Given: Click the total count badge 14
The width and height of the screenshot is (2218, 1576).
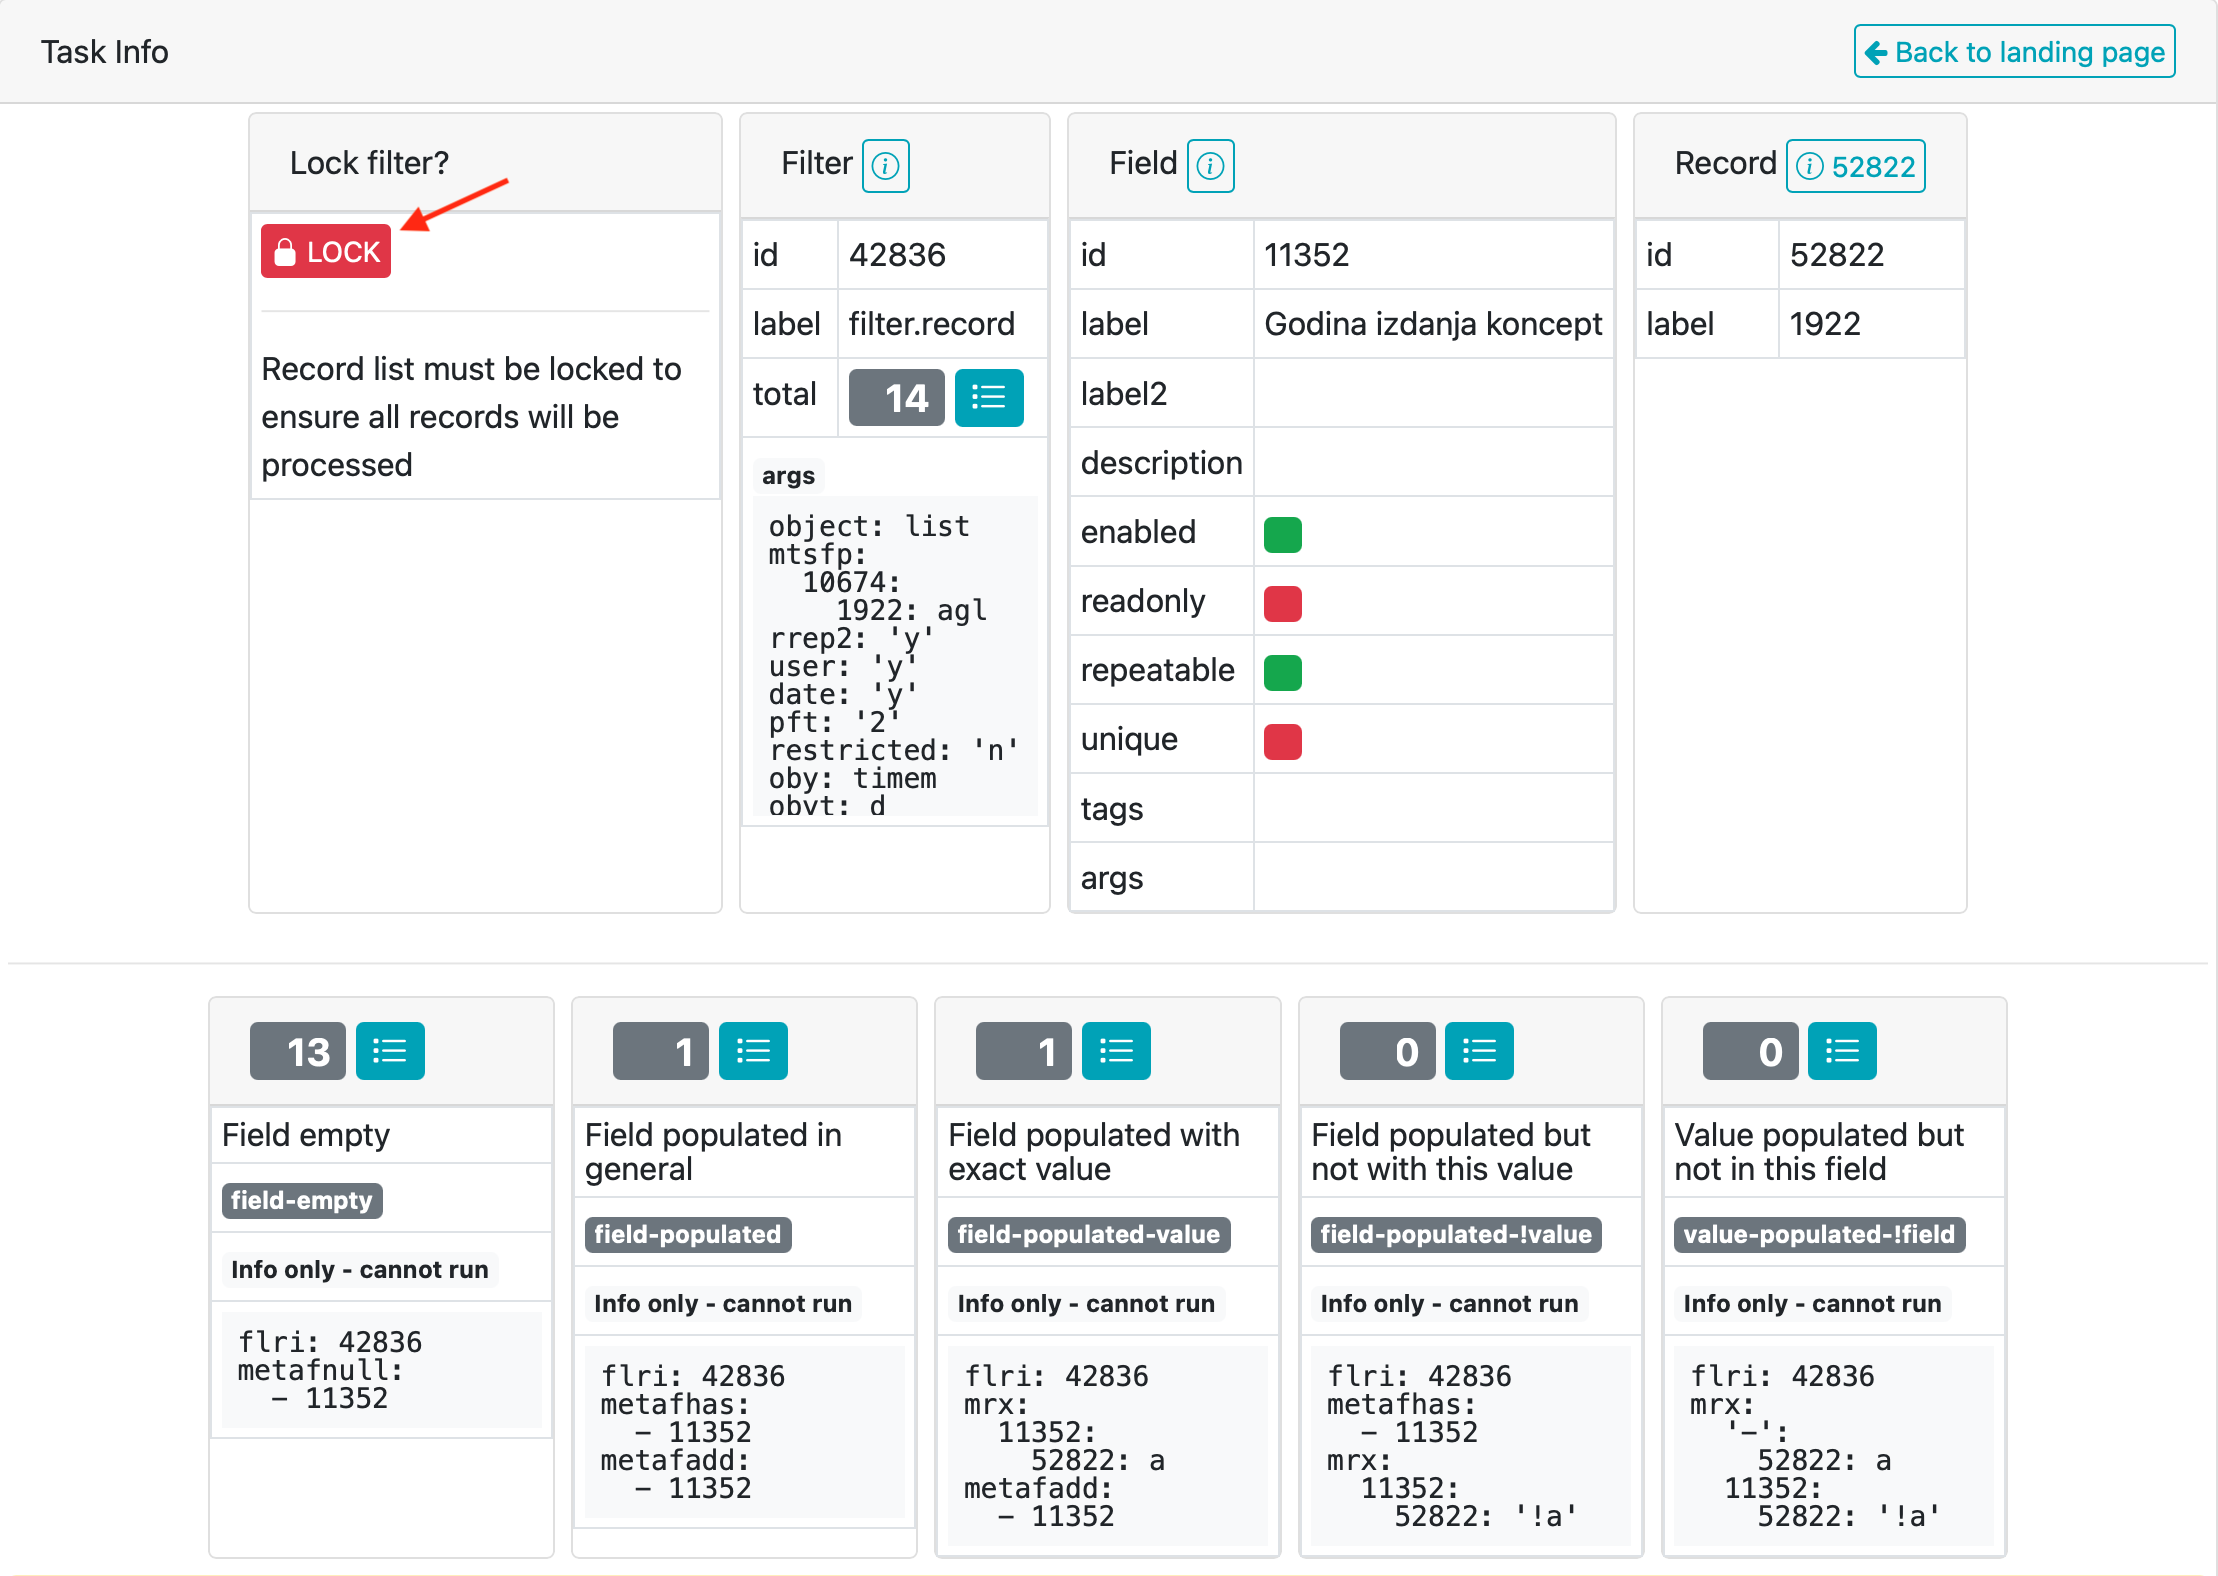Looking at the screenshot, I should click(896, 398).
